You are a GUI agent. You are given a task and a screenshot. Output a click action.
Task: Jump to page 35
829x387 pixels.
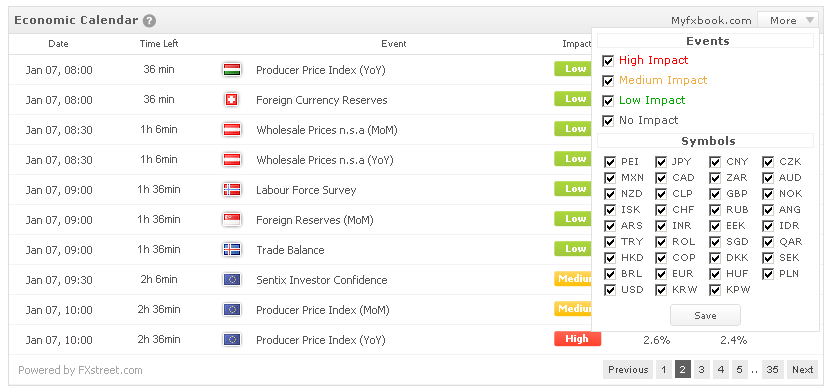pyautogui.click(x=772, y=370)
